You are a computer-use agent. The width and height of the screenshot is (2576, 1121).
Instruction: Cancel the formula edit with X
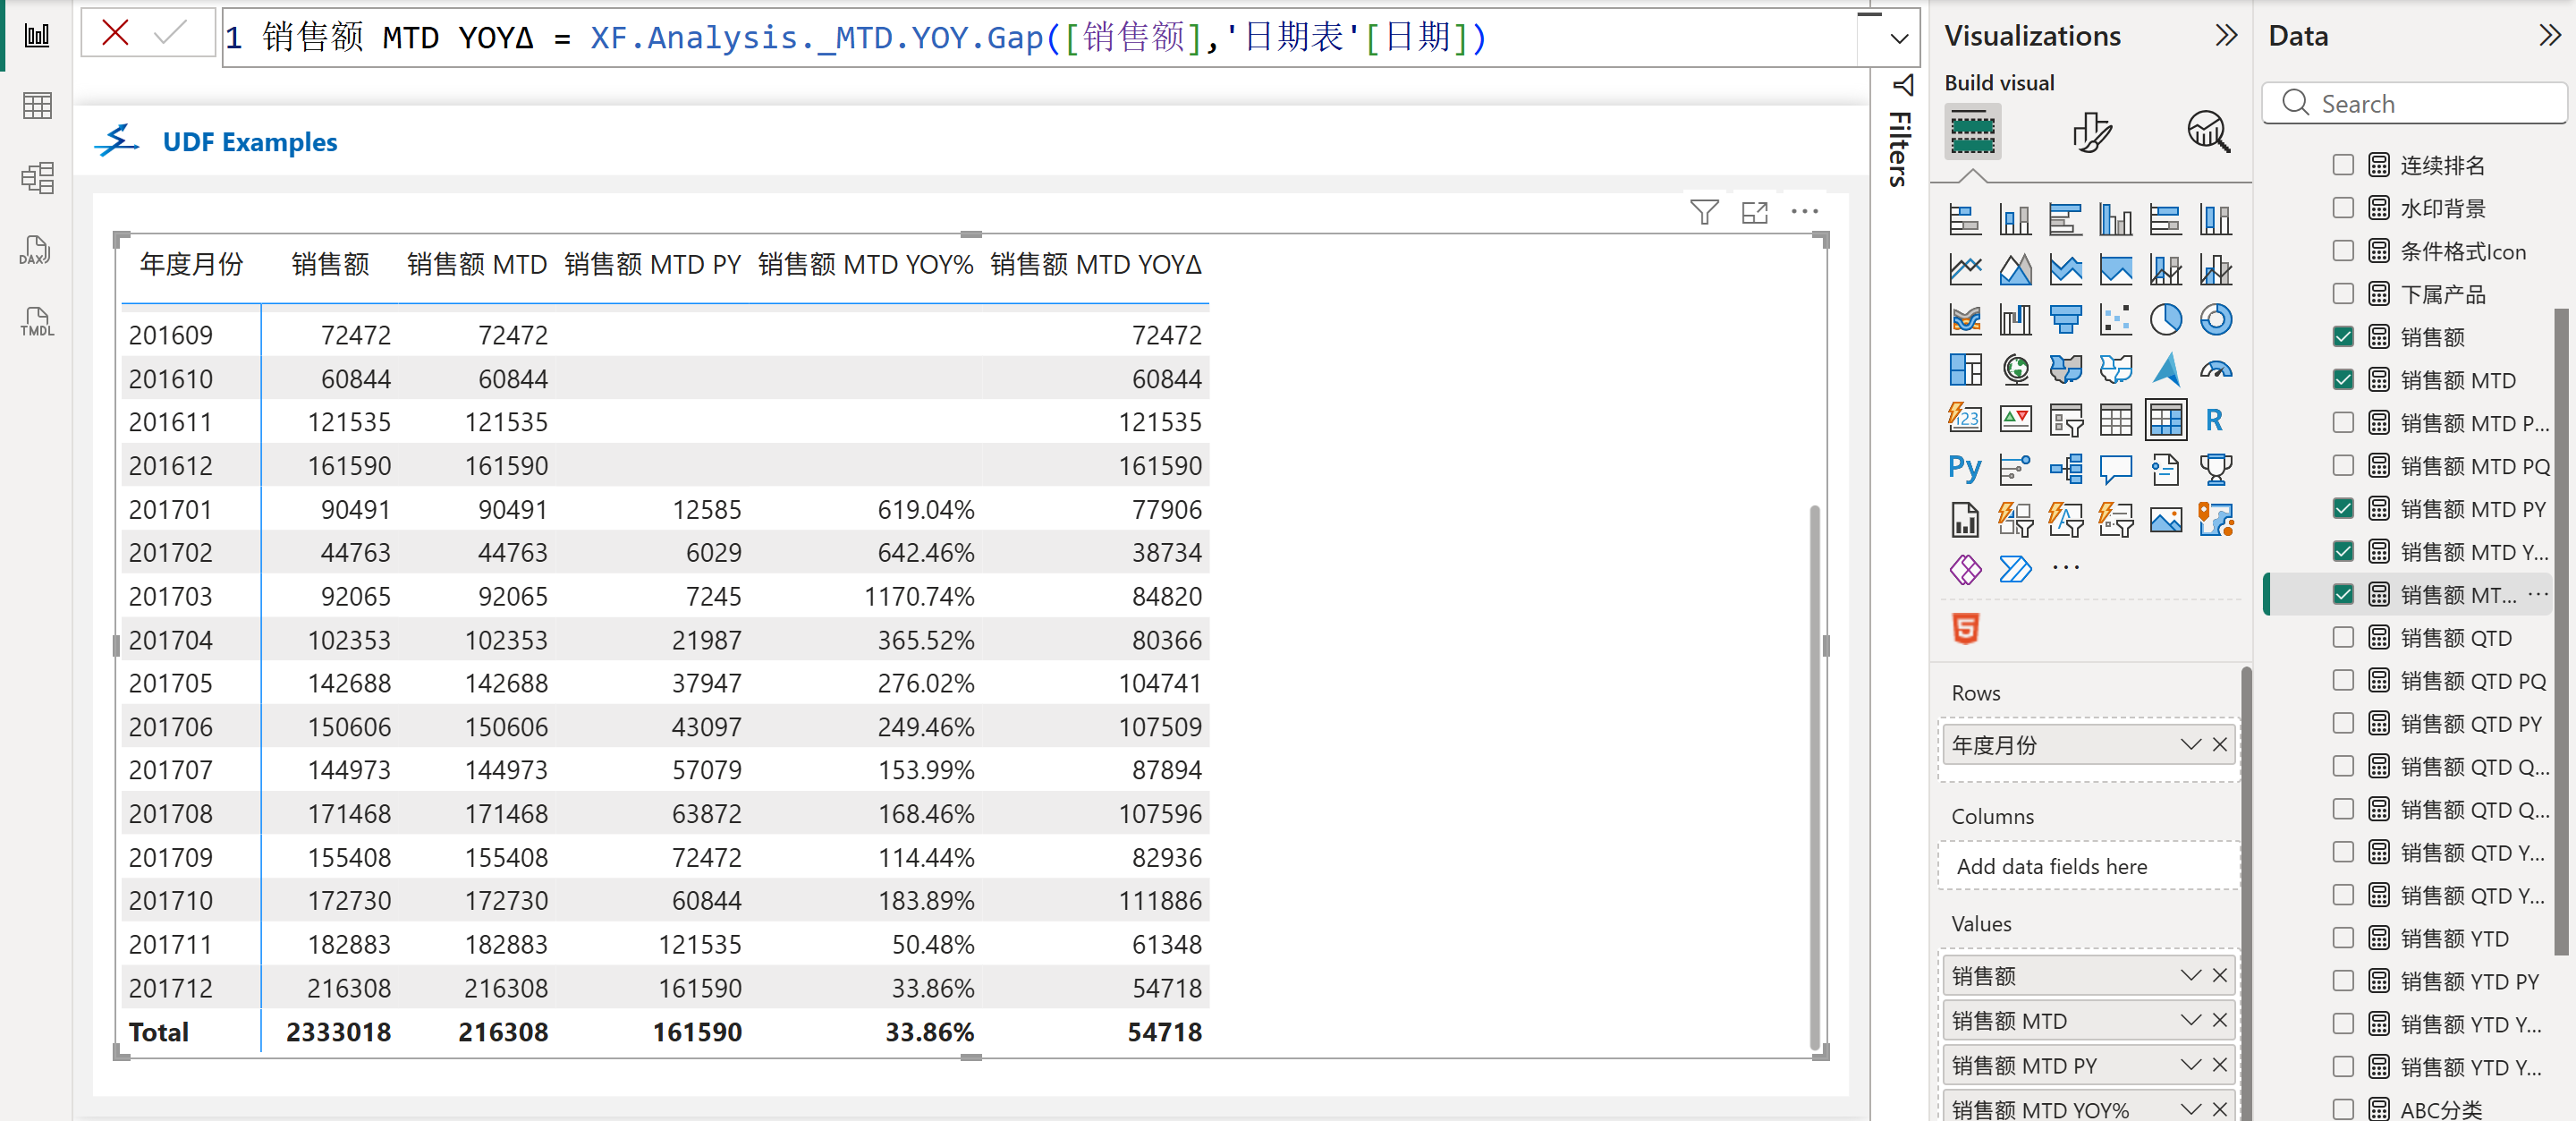pos(116,33)
